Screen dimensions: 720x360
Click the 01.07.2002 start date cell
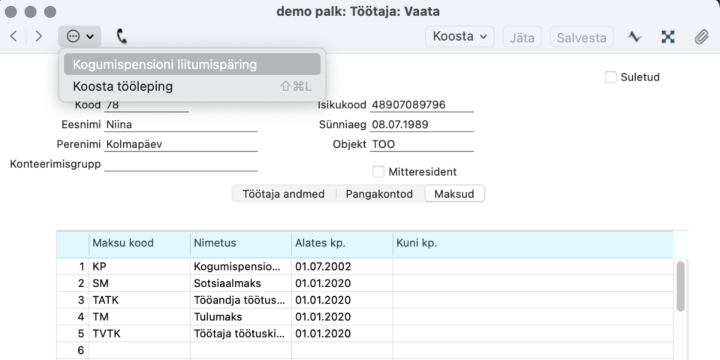342,267
